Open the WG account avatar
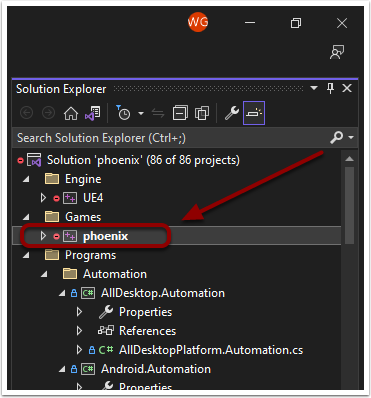The width and height of the screenshot is (371, 398). click(198, 22)
